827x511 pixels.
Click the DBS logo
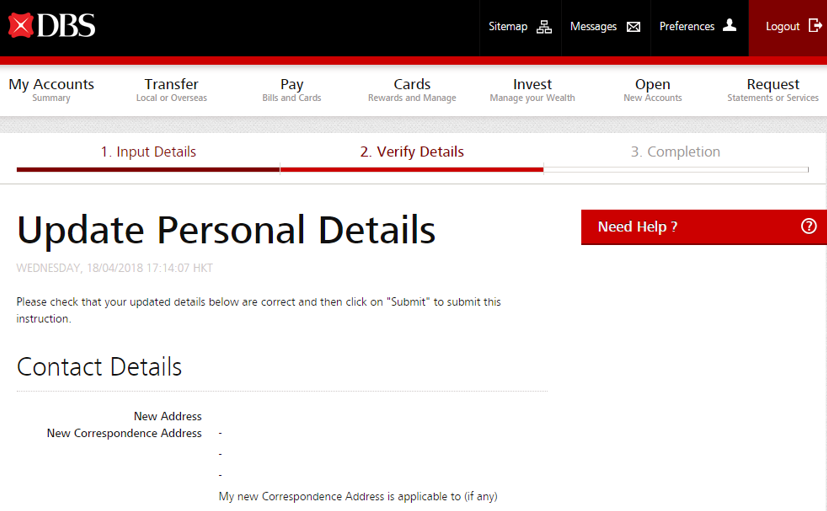click(52, 26)
